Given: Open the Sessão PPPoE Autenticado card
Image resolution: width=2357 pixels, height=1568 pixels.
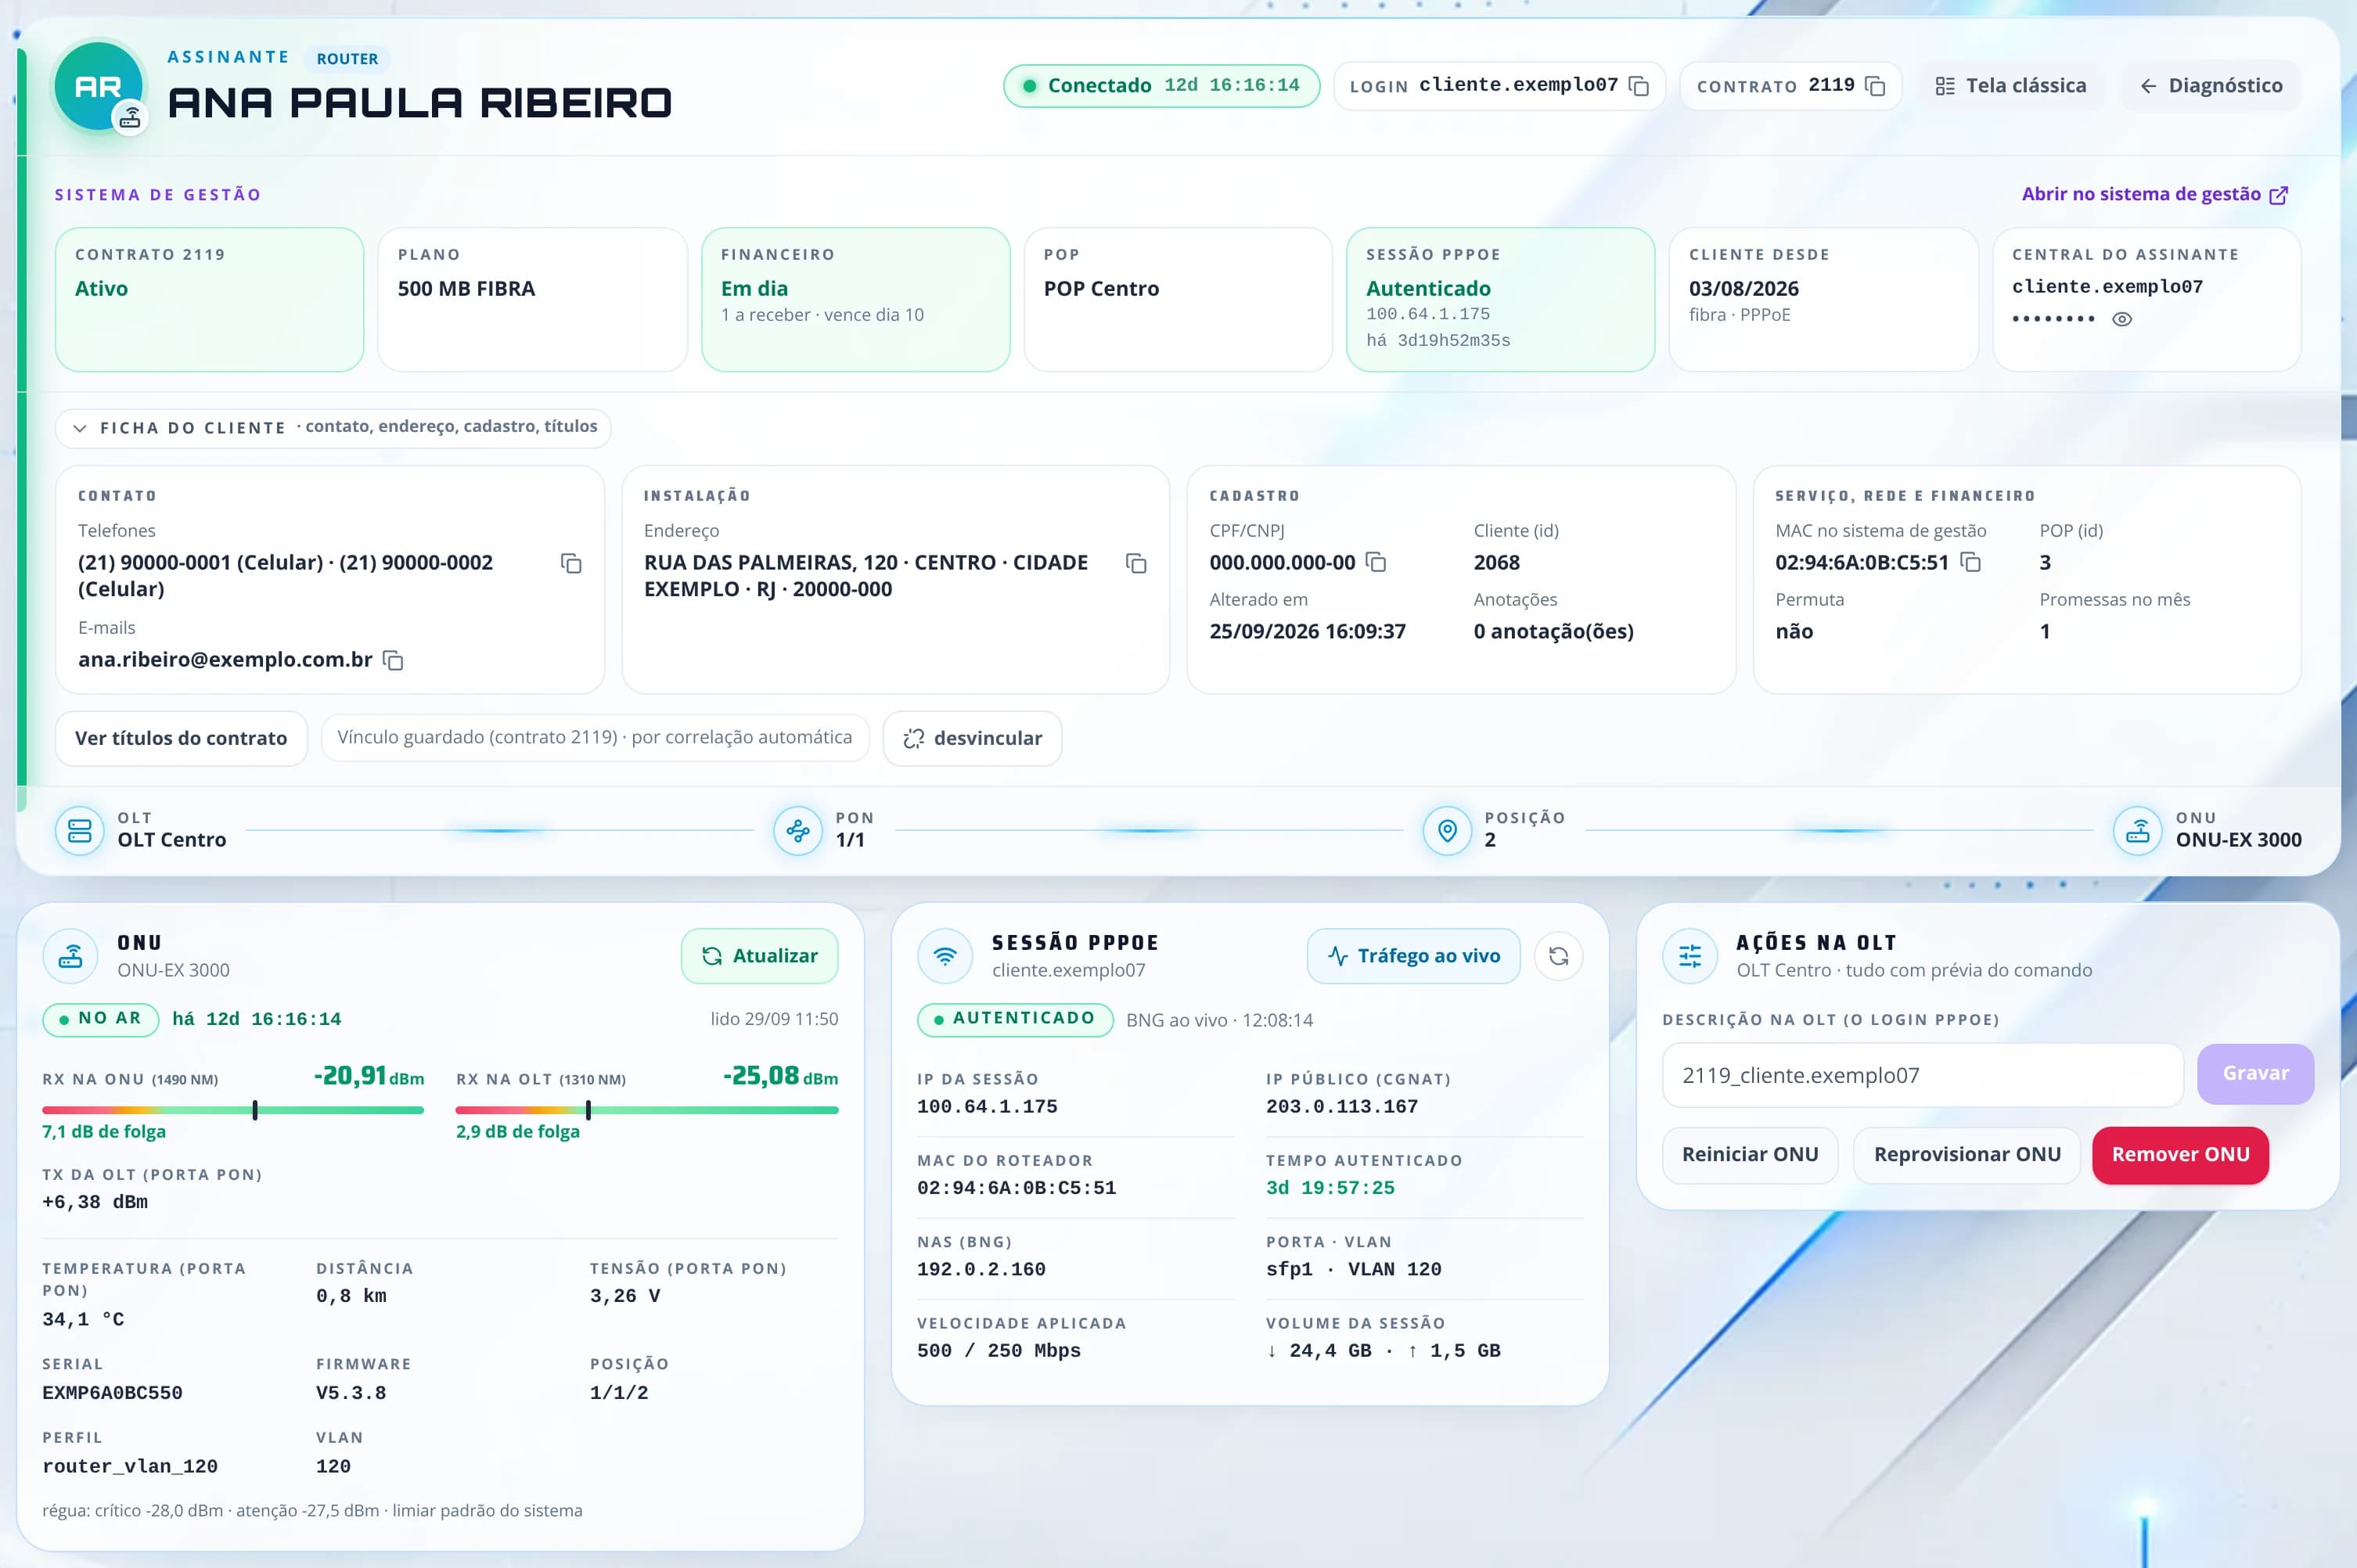Looking at the screenshot, I should click(x=1501, y=299).
